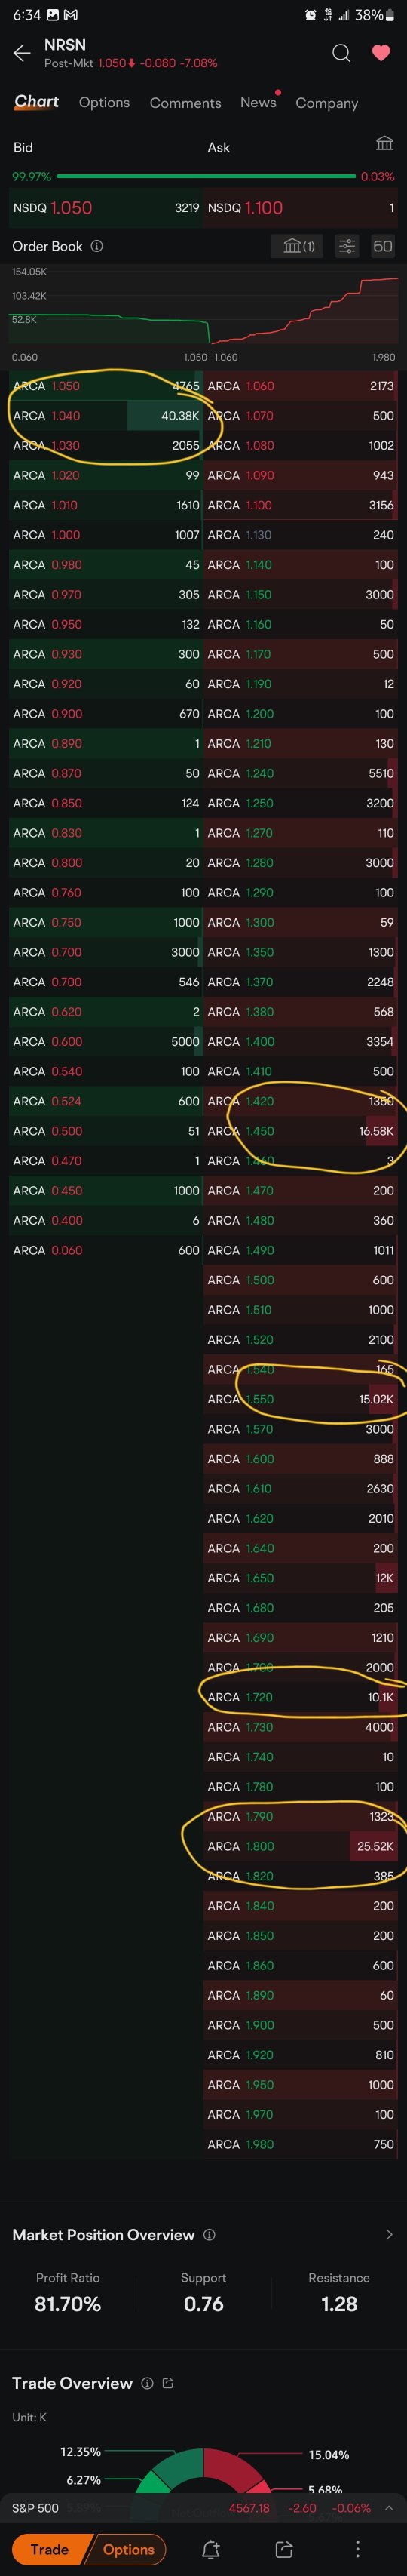Select the ARCA 1.800 ask row
This screenshot has width=407, height=2576.
(x=301, y=1846)
